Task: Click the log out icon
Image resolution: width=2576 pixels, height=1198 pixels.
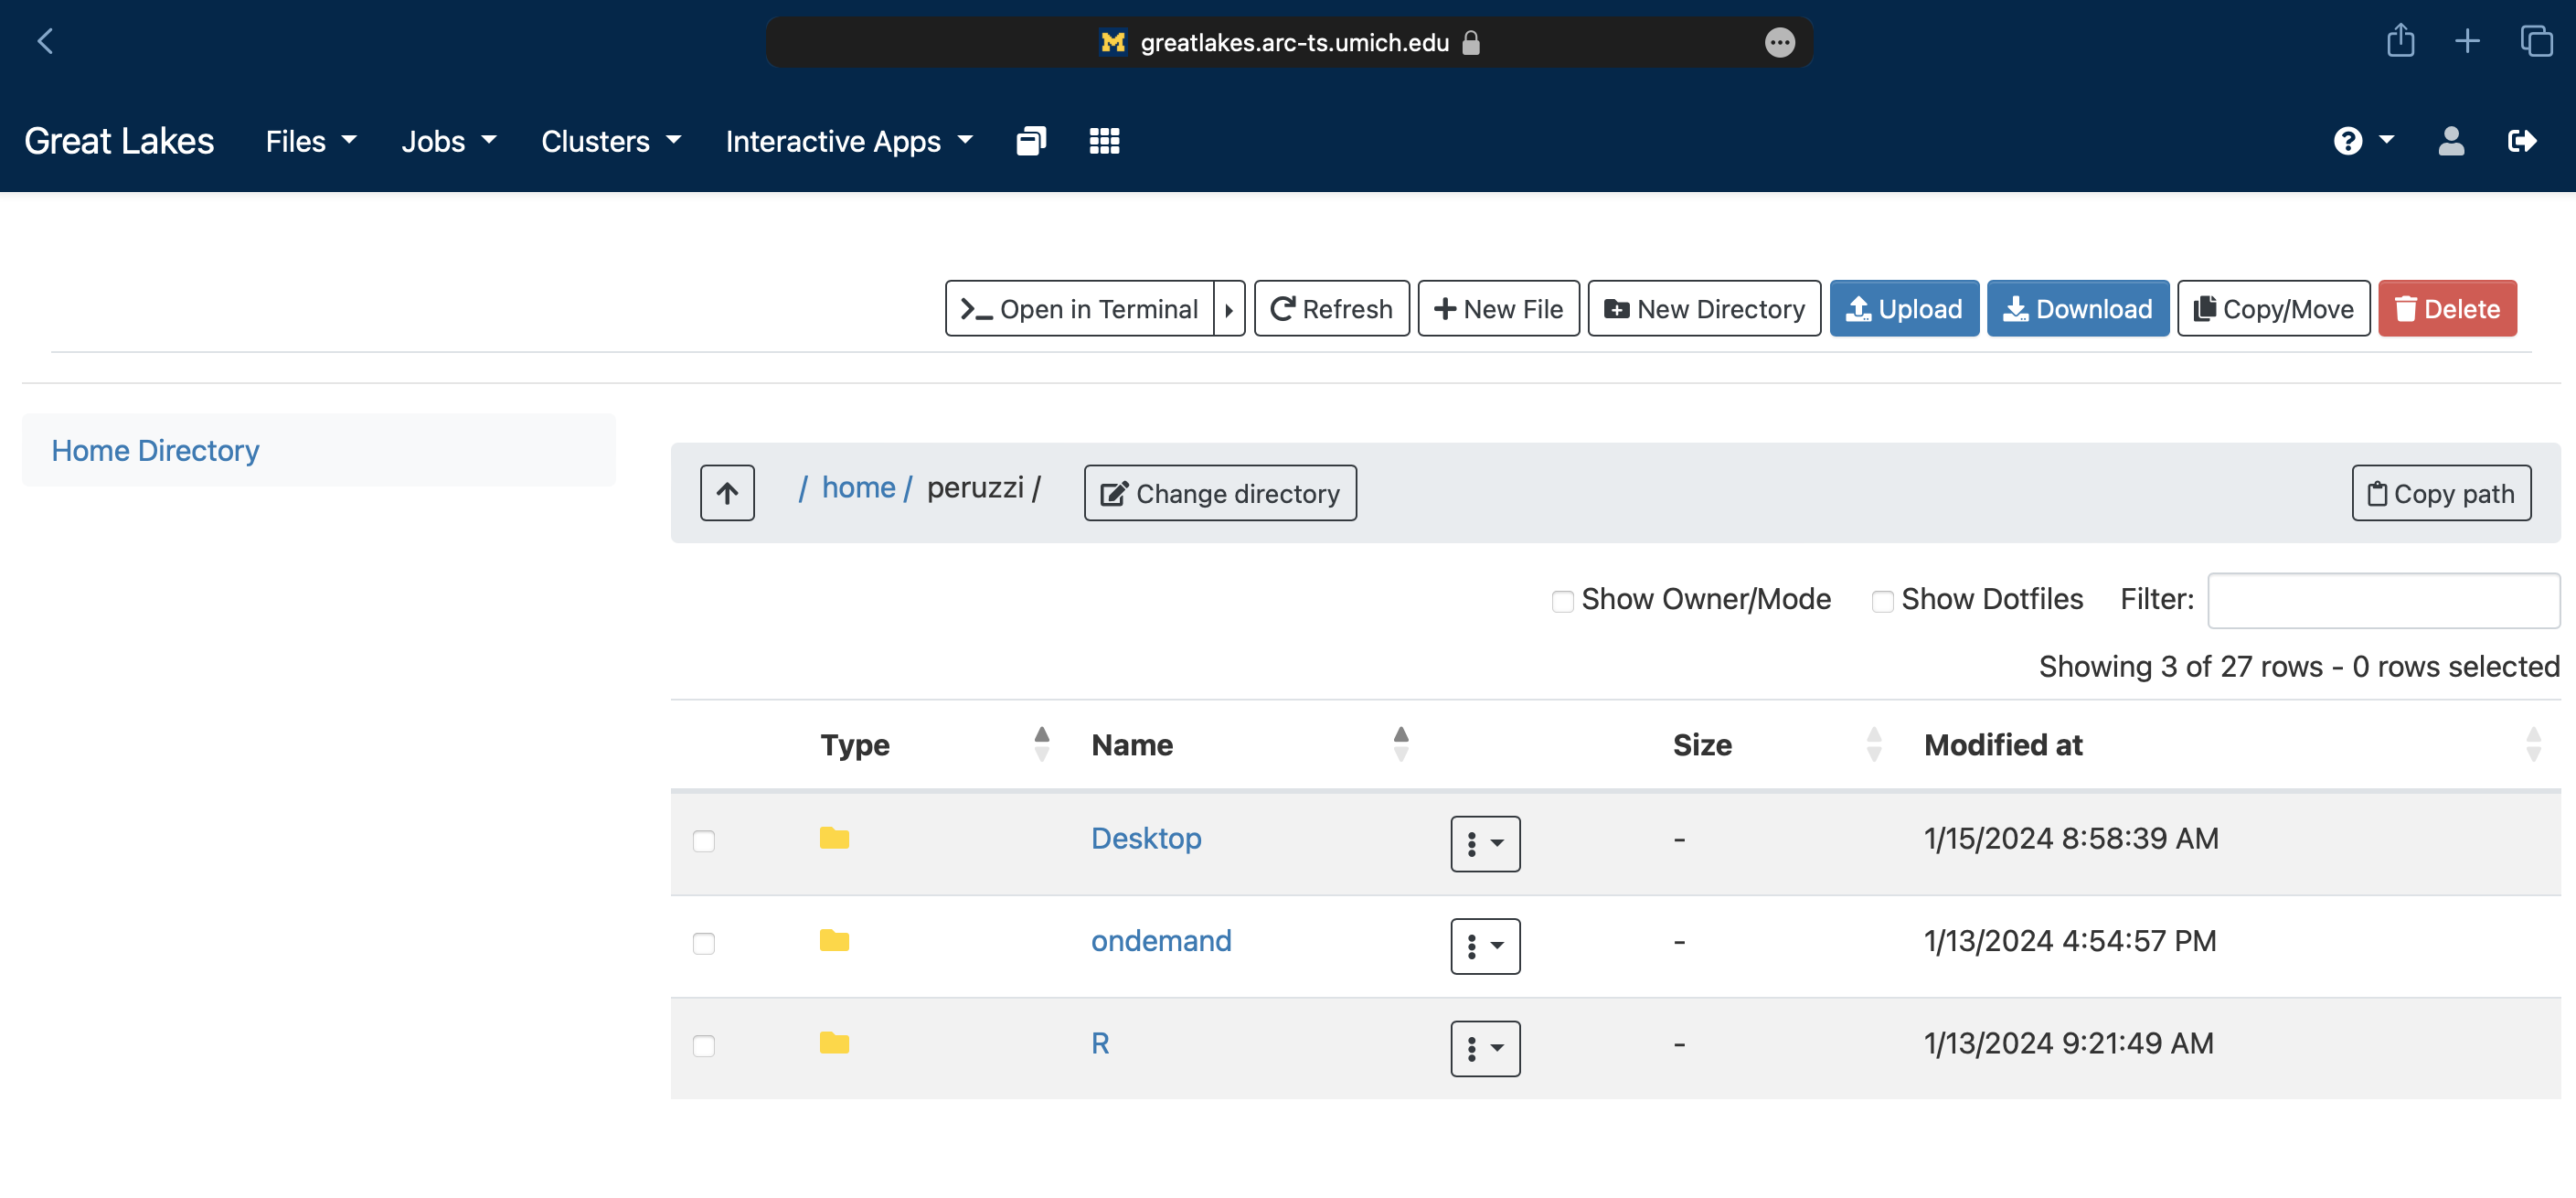Action: (x=2521, y=141)
